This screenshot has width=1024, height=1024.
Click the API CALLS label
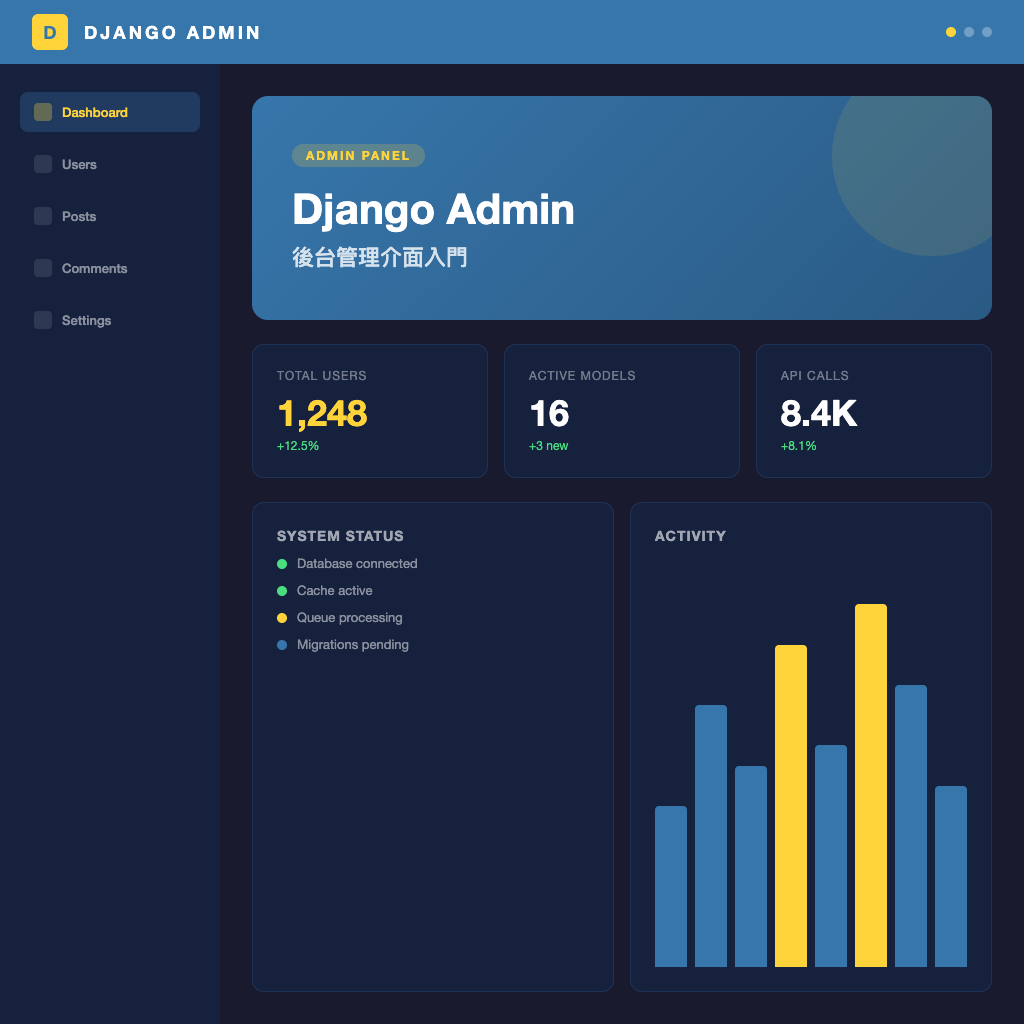point(814,376)
